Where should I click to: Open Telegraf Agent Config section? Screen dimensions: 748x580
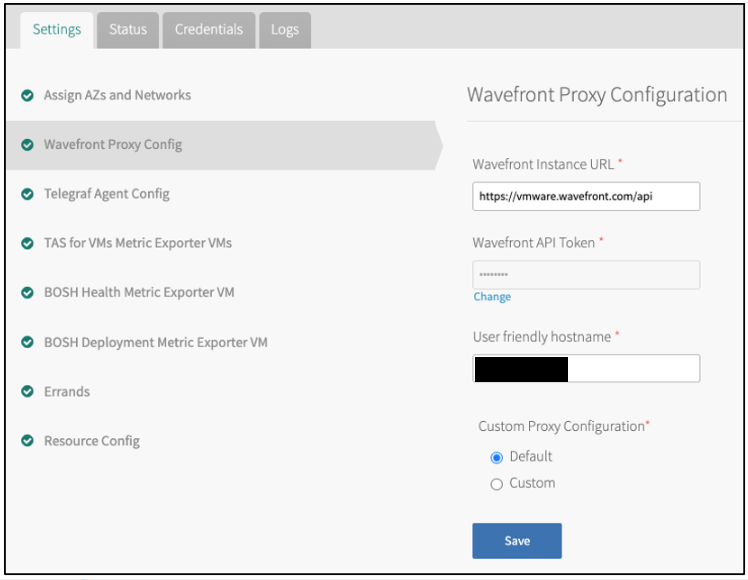(x=106, y=194)
